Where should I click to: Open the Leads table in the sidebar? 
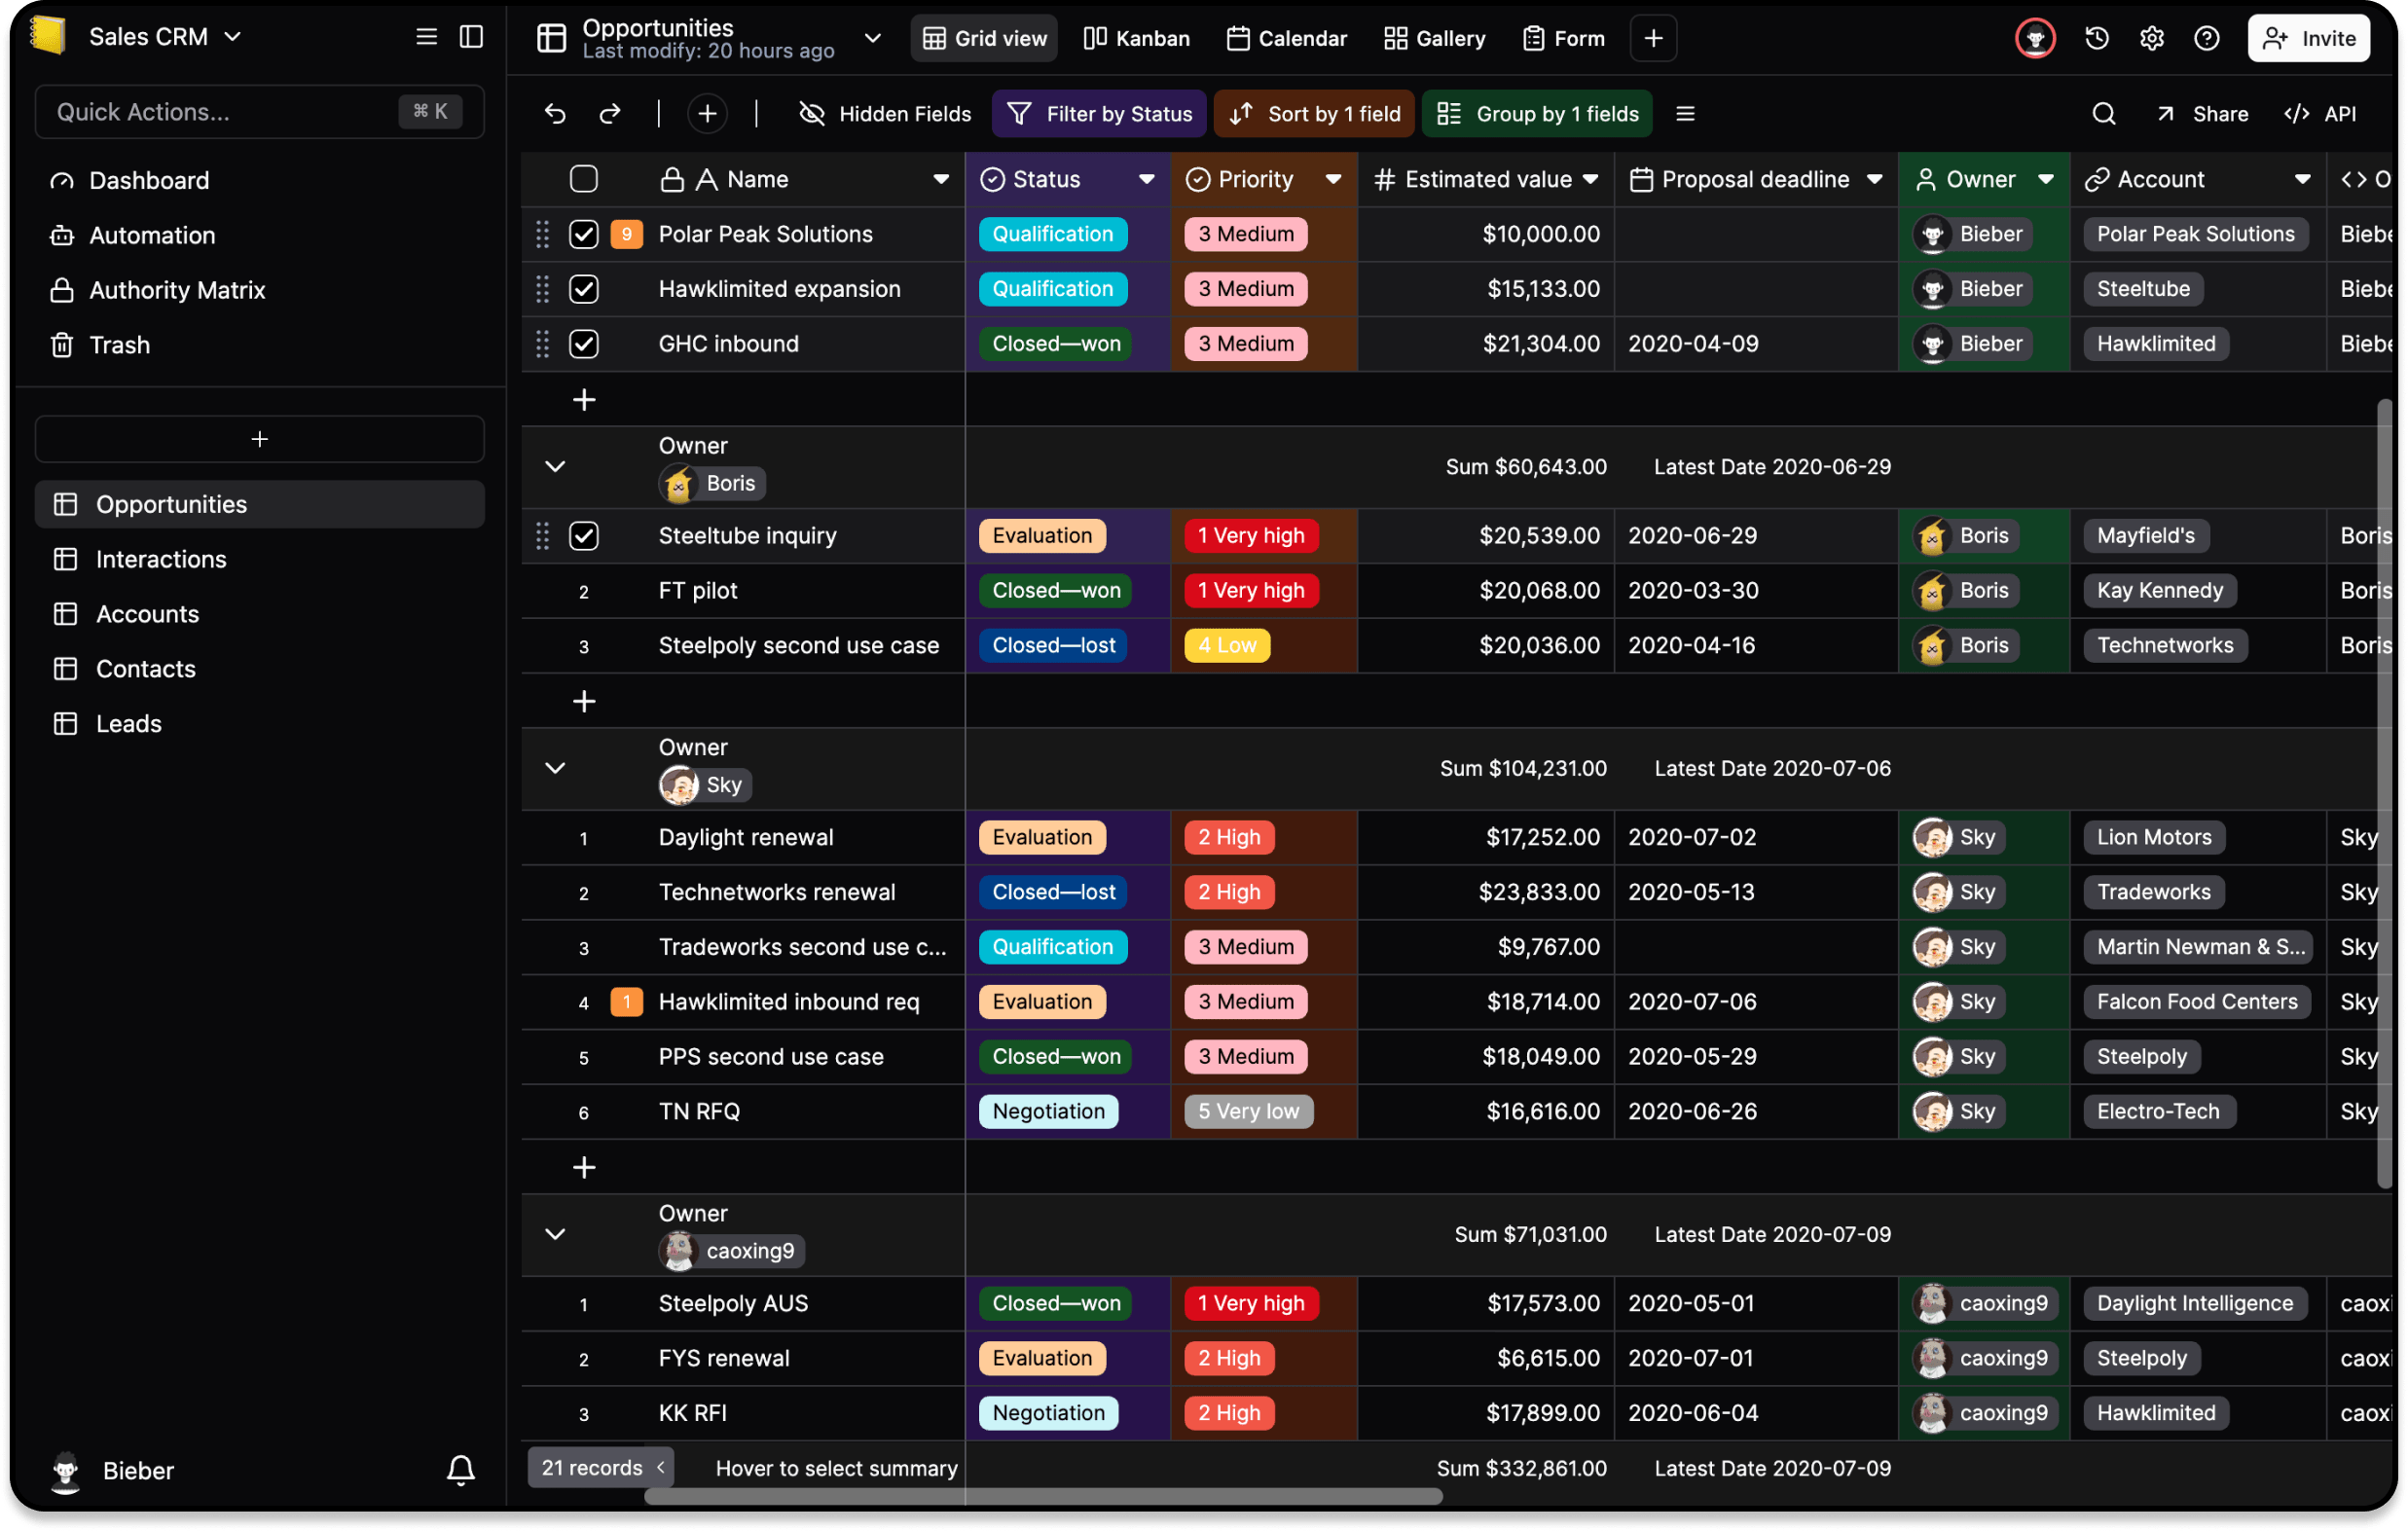(129, 723)
